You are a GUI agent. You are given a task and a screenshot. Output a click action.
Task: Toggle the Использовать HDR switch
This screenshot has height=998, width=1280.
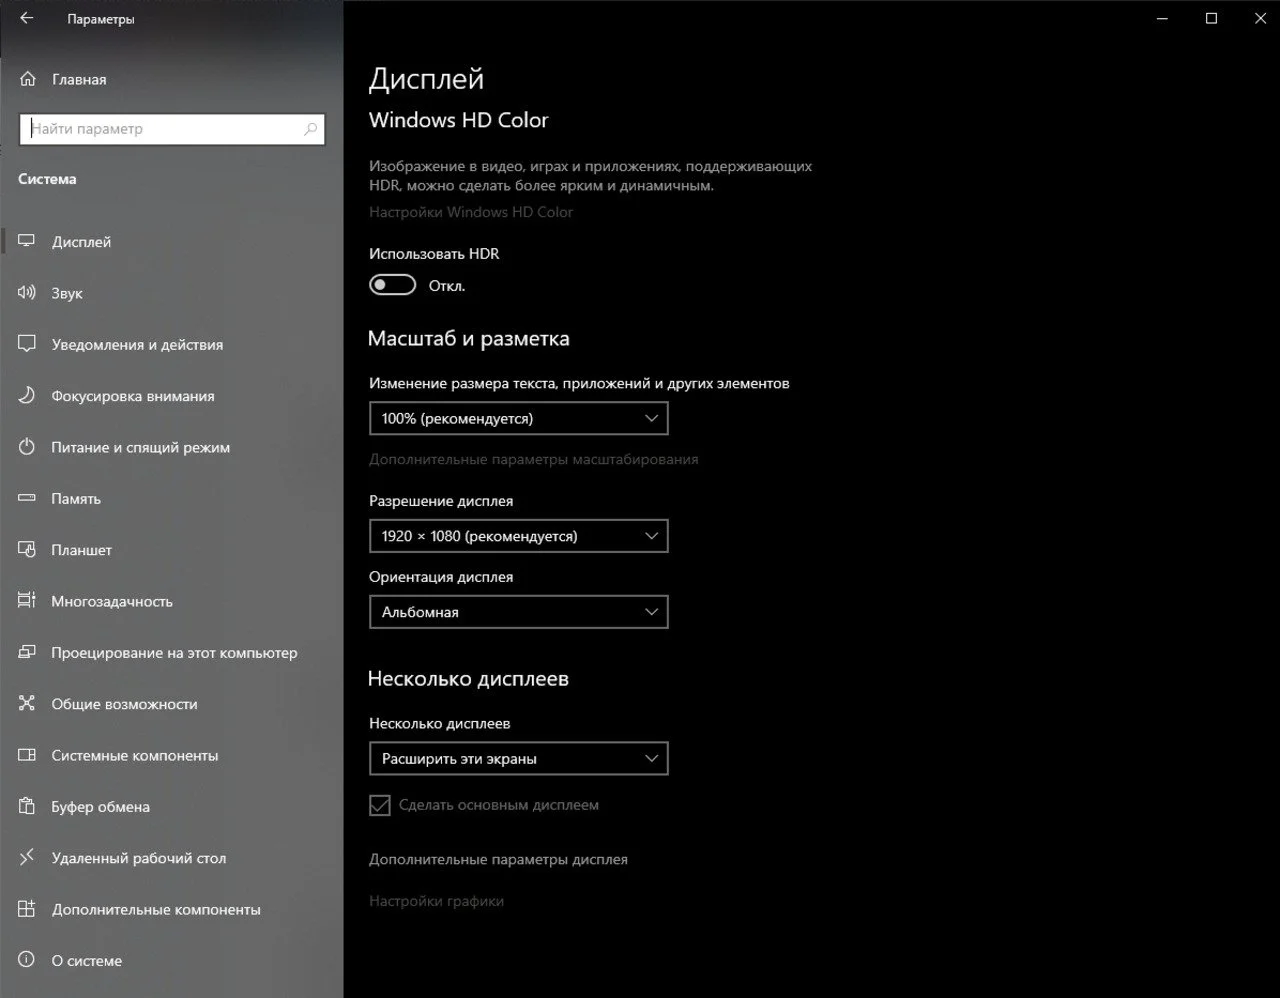tap(392, 285)
